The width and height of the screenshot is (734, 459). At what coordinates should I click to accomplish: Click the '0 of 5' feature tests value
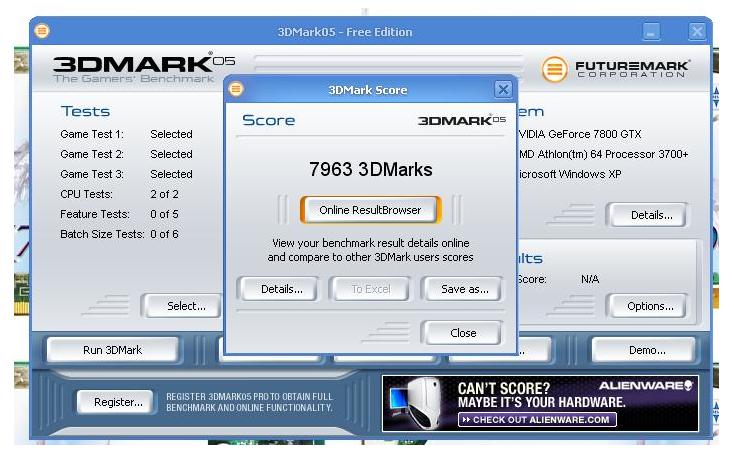(164, 214)
